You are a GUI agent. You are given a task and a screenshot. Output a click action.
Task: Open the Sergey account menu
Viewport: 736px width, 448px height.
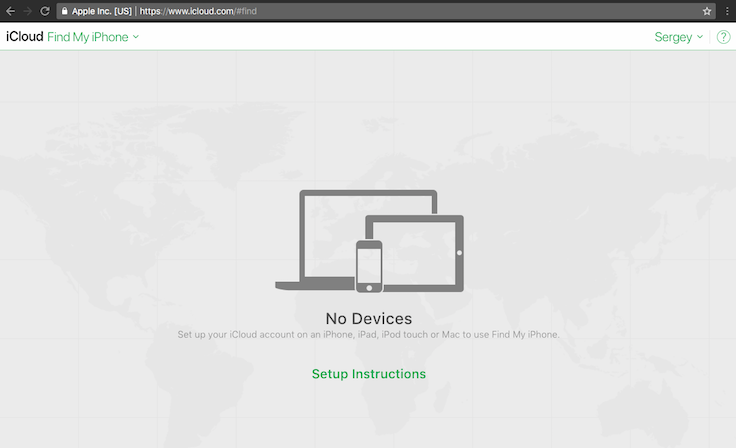pyautogui.click(x=679, y=37)
